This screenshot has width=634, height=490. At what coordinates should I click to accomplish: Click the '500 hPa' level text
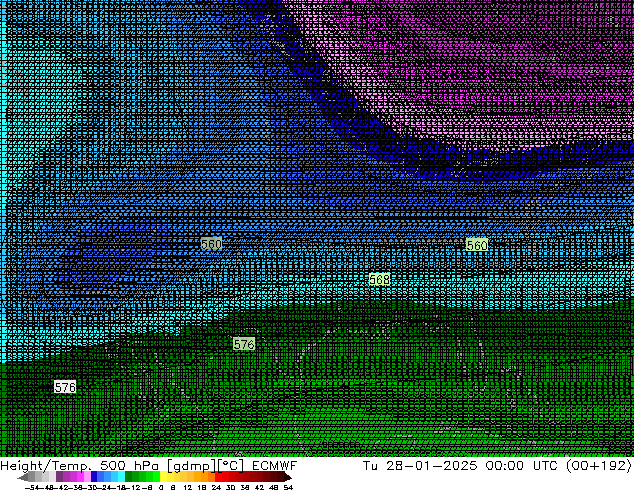[129, 466]
